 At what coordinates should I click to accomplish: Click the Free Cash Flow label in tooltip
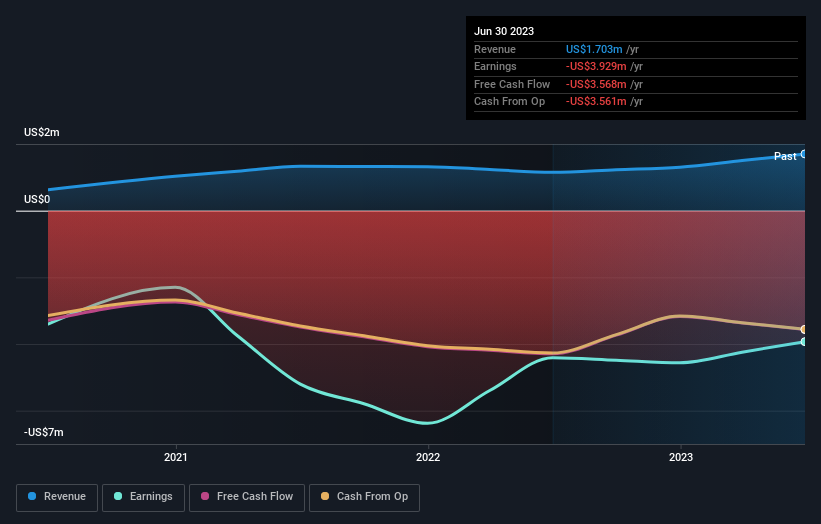[x=512, y=84]
